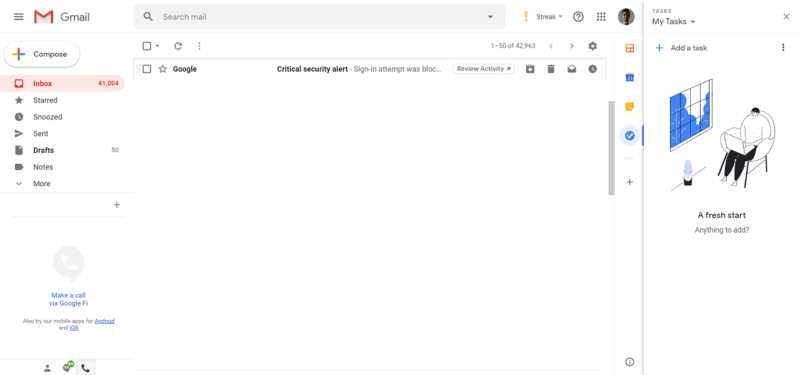Open the settings gear
This screenshot has width=800, height=375.
(592, 46)
